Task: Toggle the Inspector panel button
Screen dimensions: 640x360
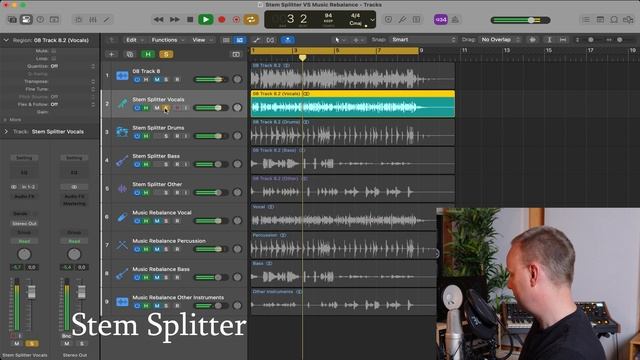Action: (26, 20)
